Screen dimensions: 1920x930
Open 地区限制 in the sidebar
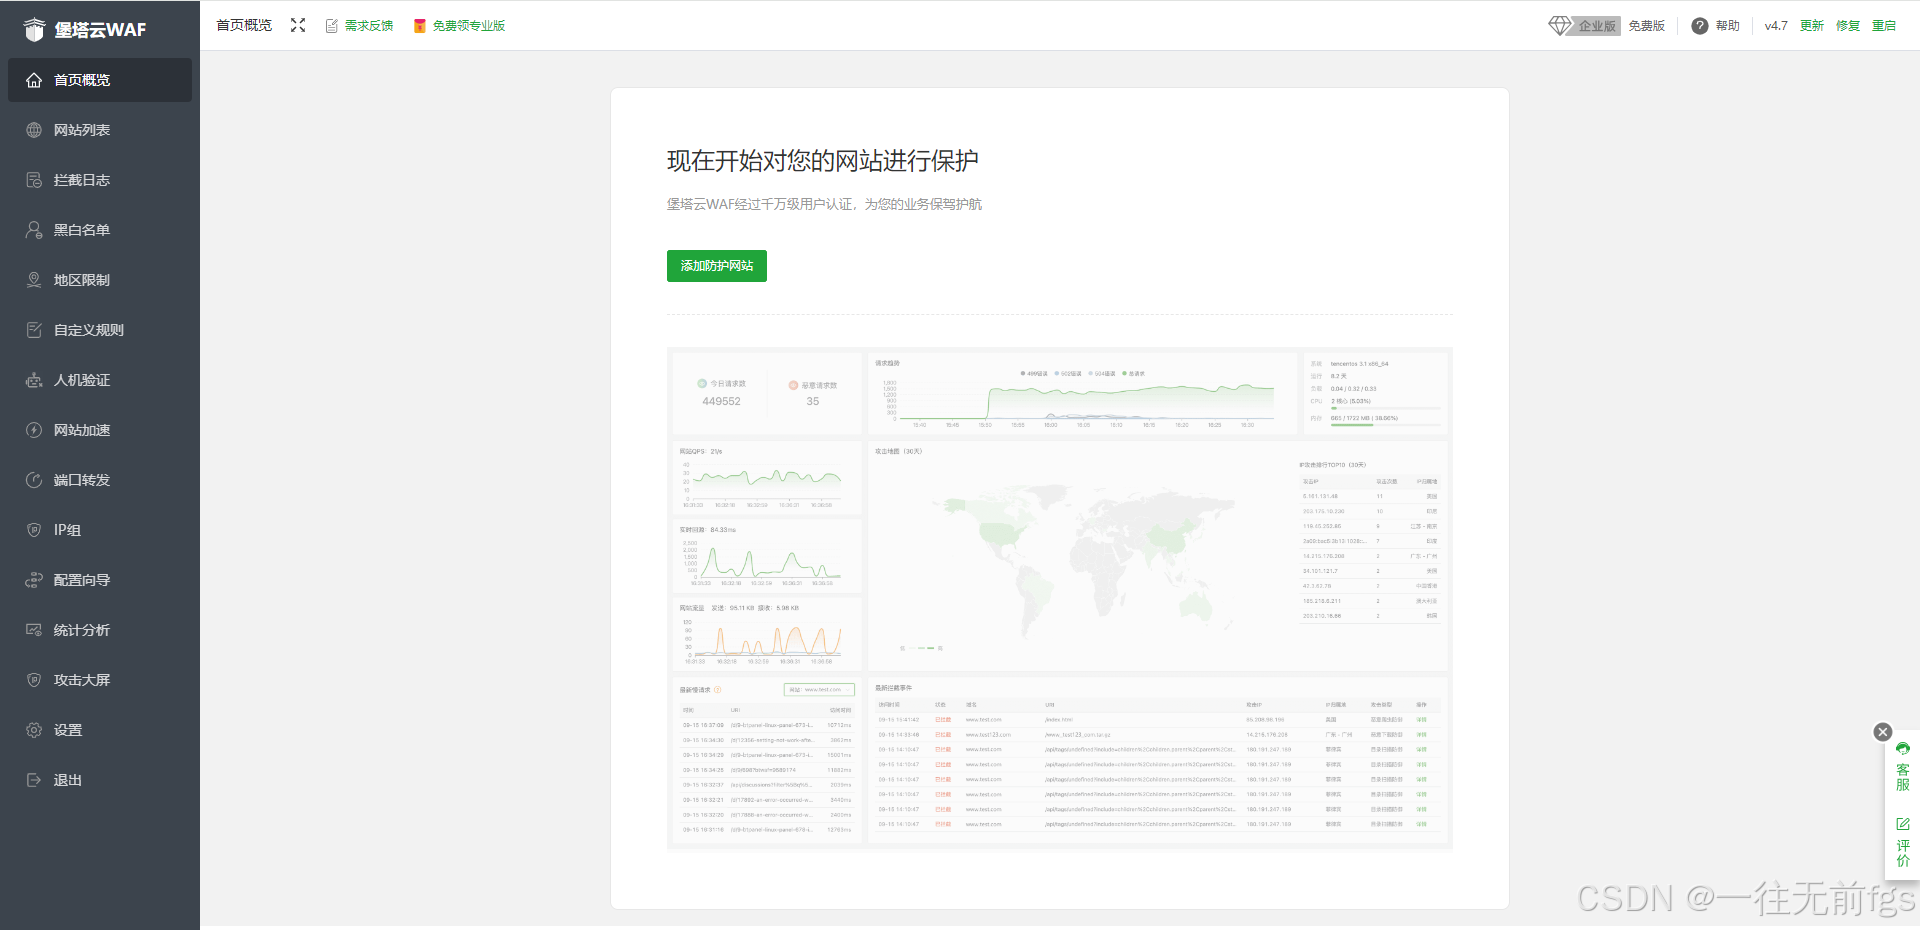pyautogui.click(x=100, y=280)
